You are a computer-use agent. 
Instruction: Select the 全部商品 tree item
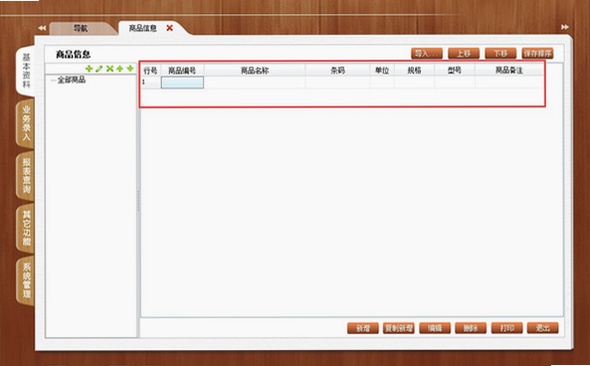[x=71, y=80]
